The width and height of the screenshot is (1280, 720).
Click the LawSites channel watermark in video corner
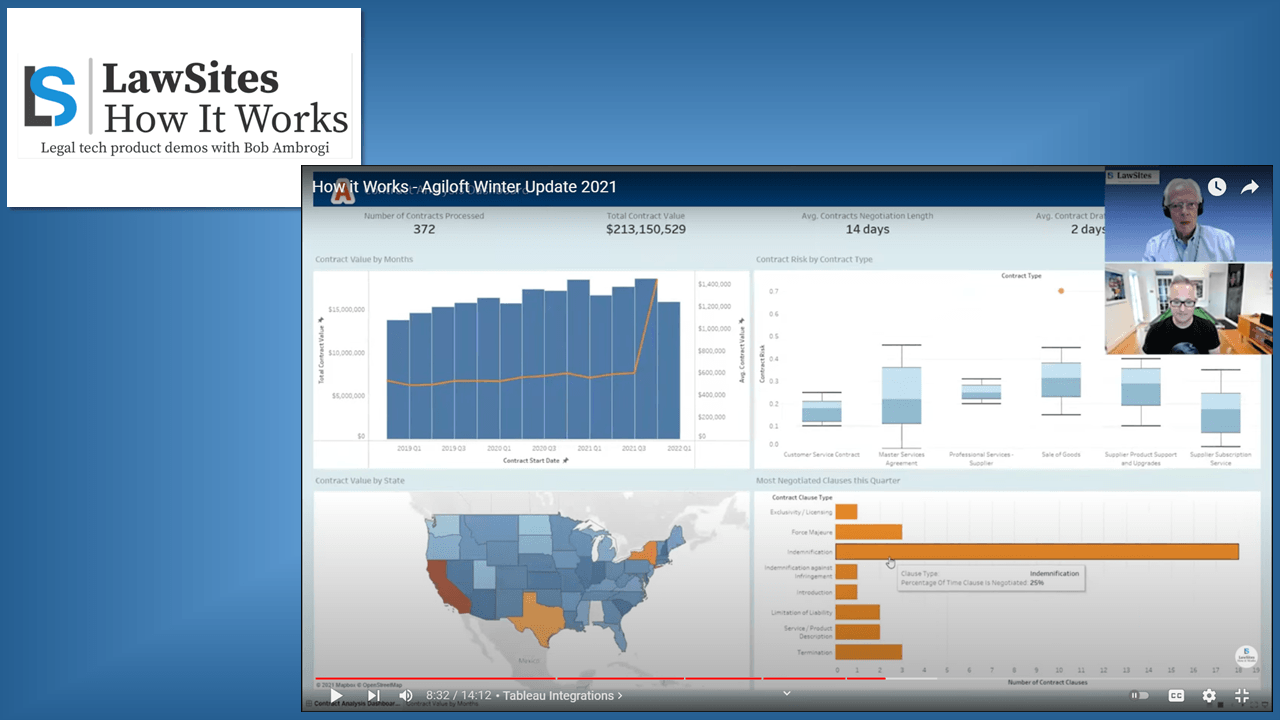(1244, 655)
